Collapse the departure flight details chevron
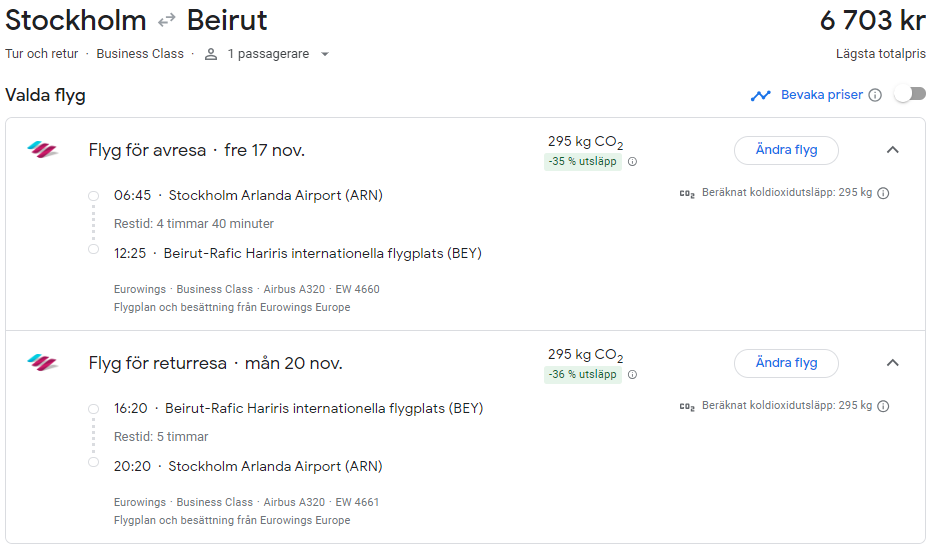936x548 pixels. coord(893,150)
